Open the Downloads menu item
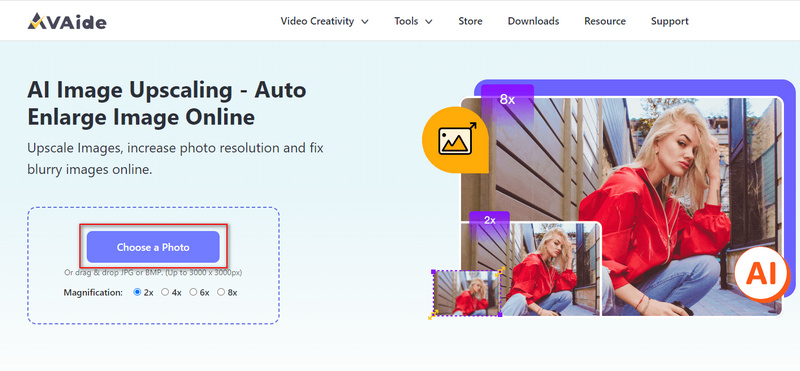Screen dimensions: 800x371 pyautogui.click(x=533, y=21)
